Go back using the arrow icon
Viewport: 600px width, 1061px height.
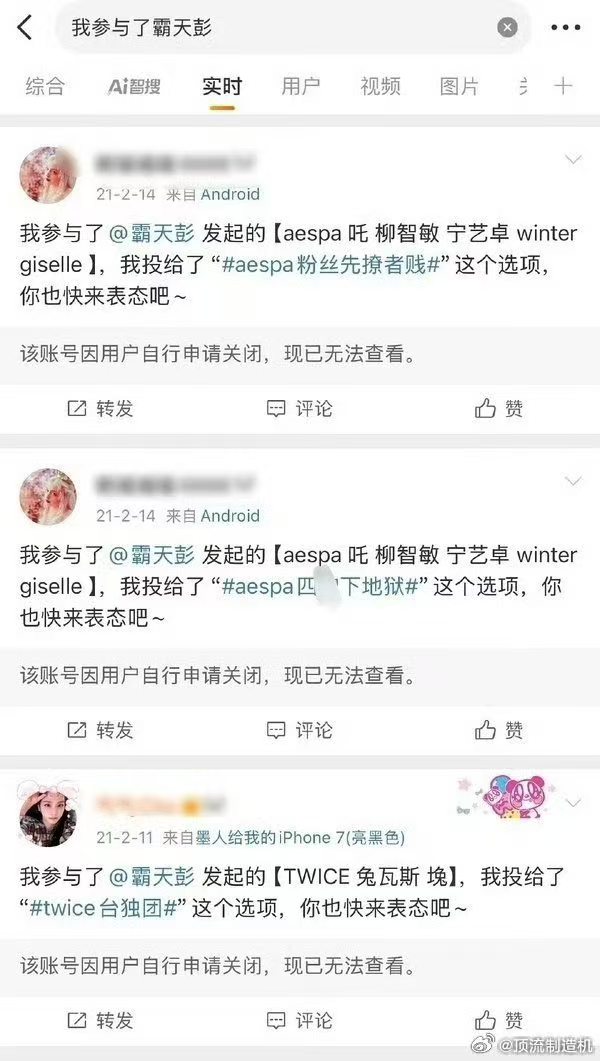click(x=24, y=28)
